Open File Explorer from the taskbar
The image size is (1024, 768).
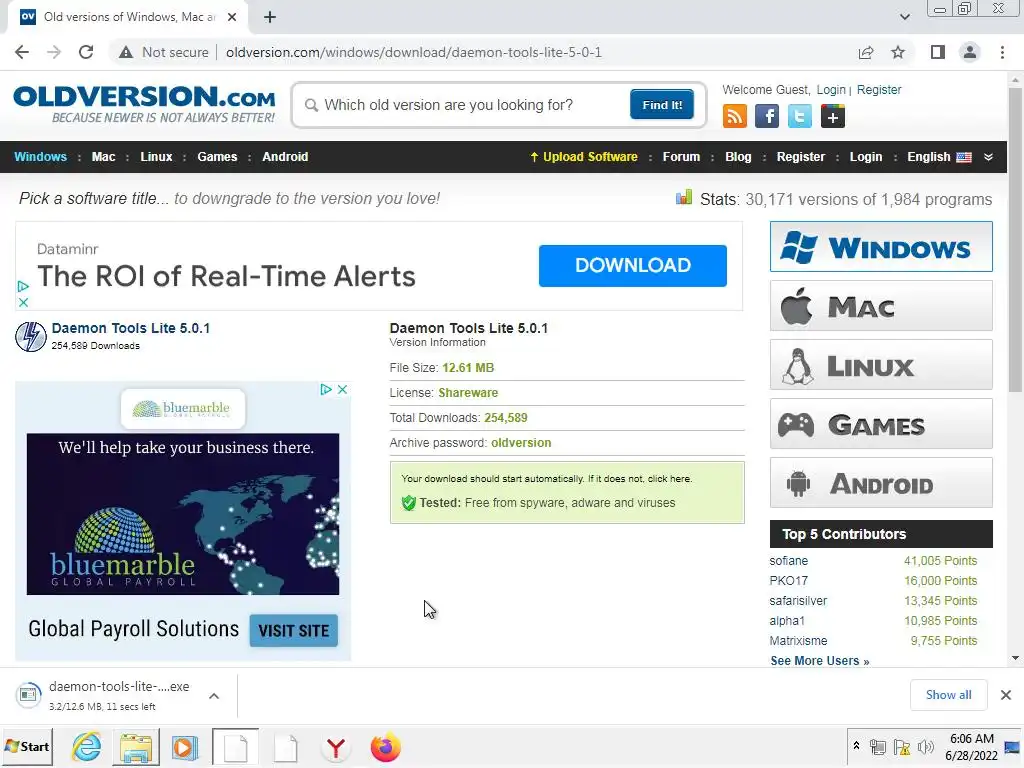coord(136,747)
